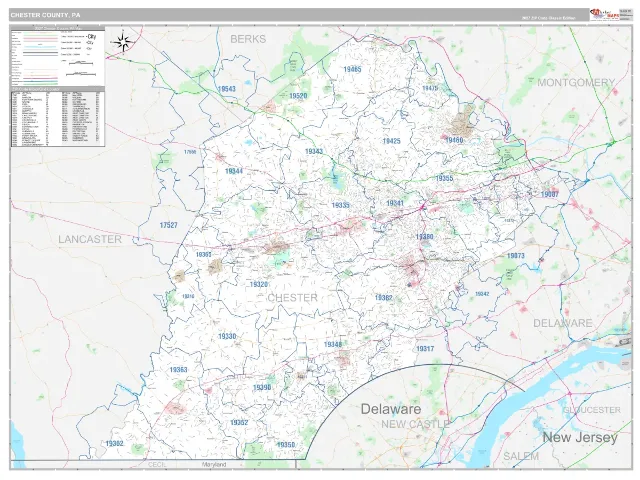Select ZIP code 19342 label
Image resolution: width=640 pixels, height=480 pixels.
tap(482, 294)
